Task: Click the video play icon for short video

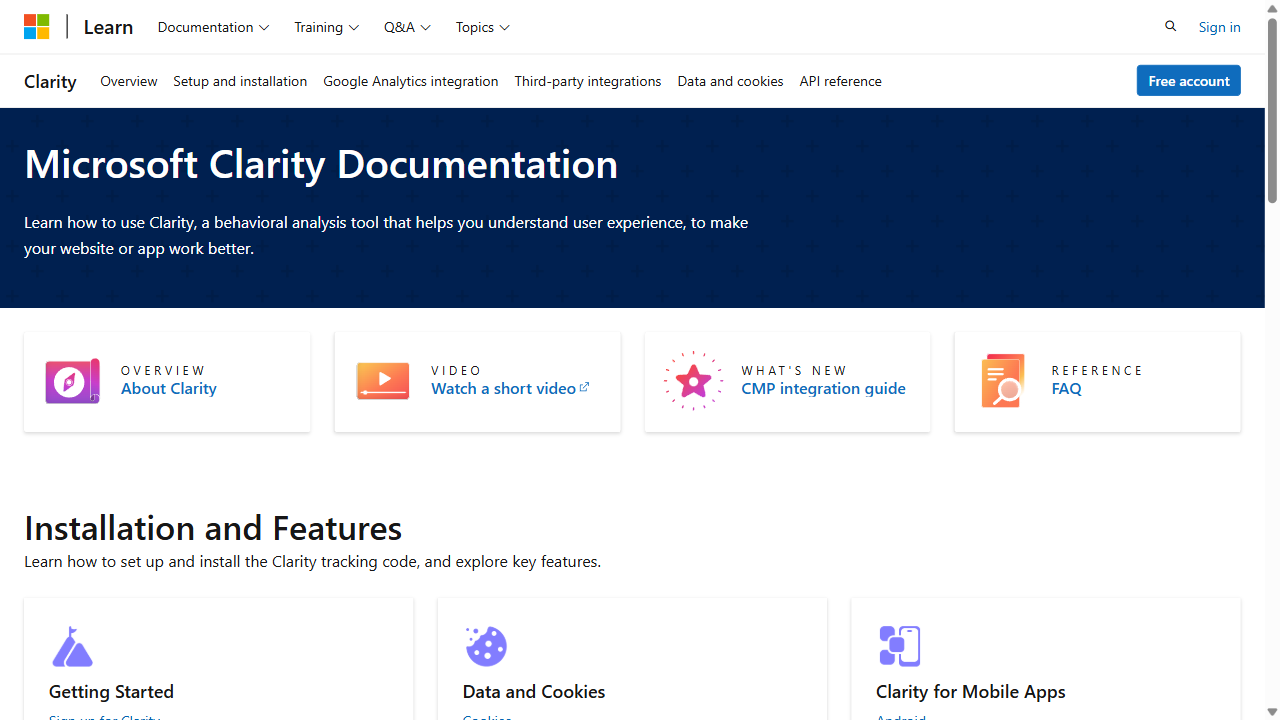Action: [382, 381]
